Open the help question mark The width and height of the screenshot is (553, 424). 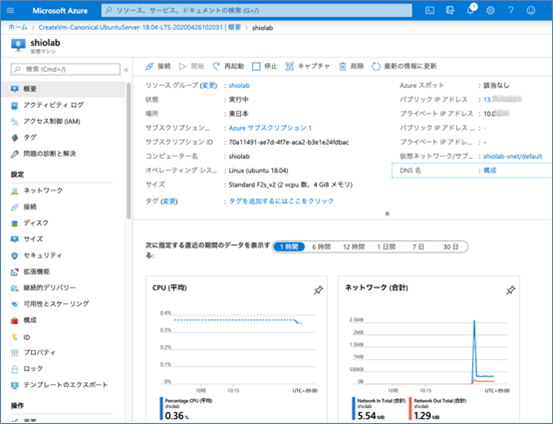[511, 11]
